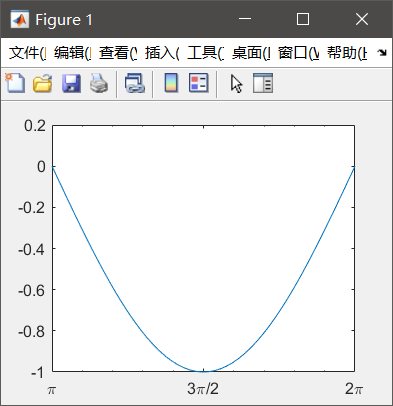Open a file with the folder icon
The height and width of the screenshot is (406, 393).
click(43, 83)
